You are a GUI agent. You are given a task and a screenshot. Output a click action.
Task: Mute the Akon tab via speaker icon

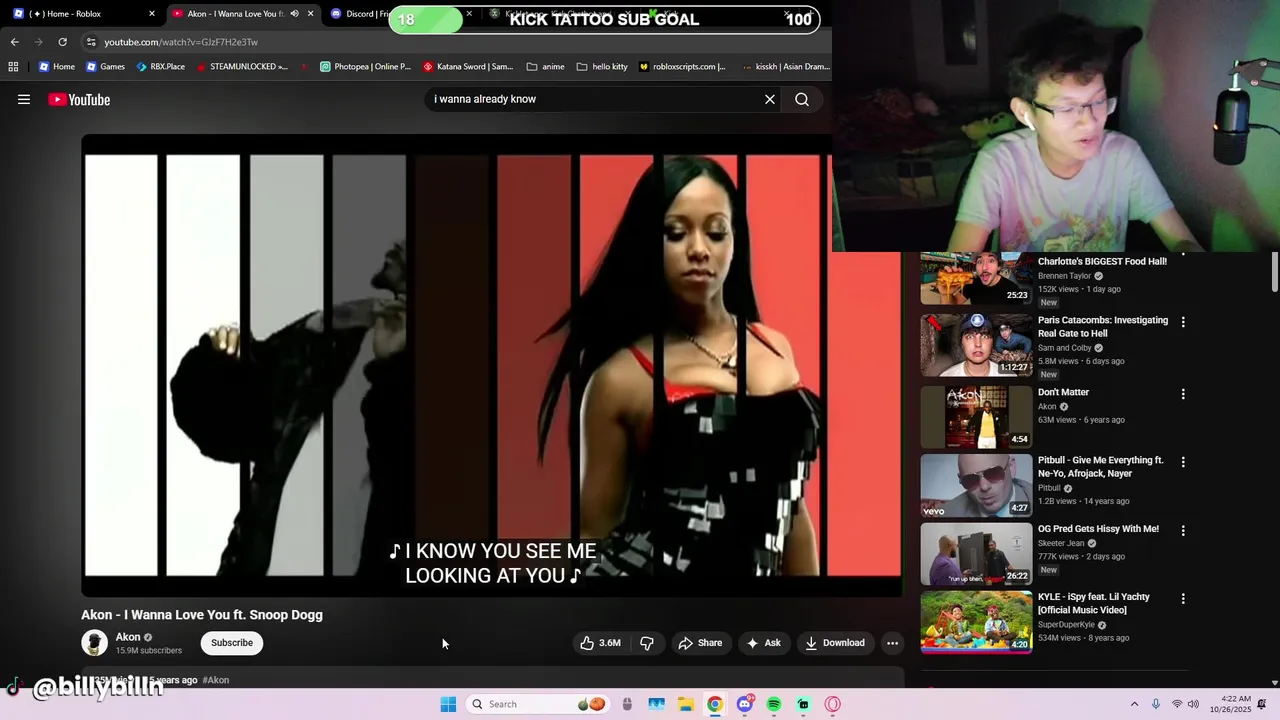coord(294,14)
